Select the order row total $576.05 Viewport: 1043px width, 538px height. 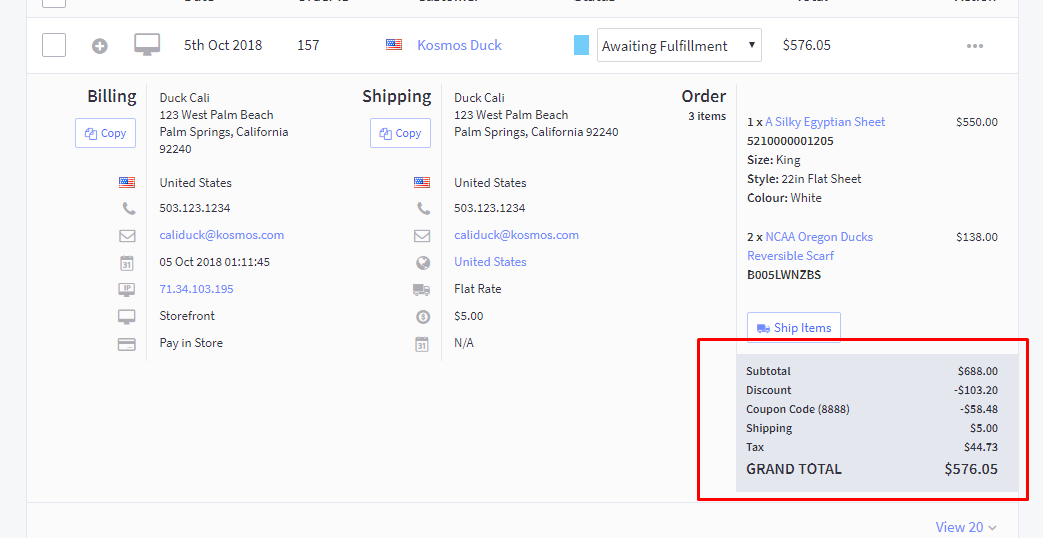pyautogui.click(x=807, y=45)
